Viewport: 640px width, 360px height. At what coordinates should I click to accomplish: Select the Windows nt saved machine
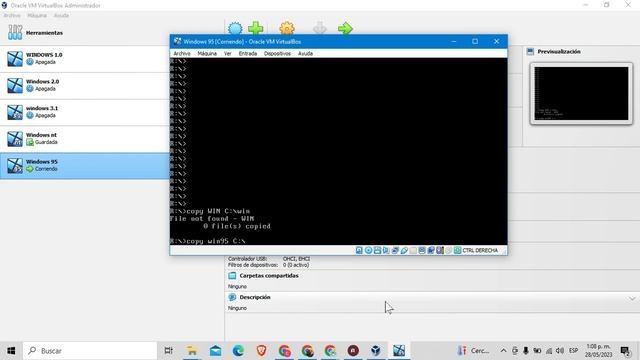click(84, 139)
